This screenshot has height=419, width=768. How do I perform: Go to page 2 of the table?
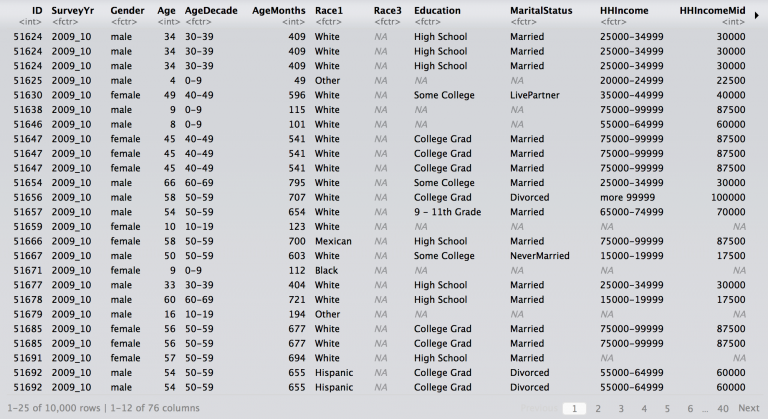[x=597, y=408]
